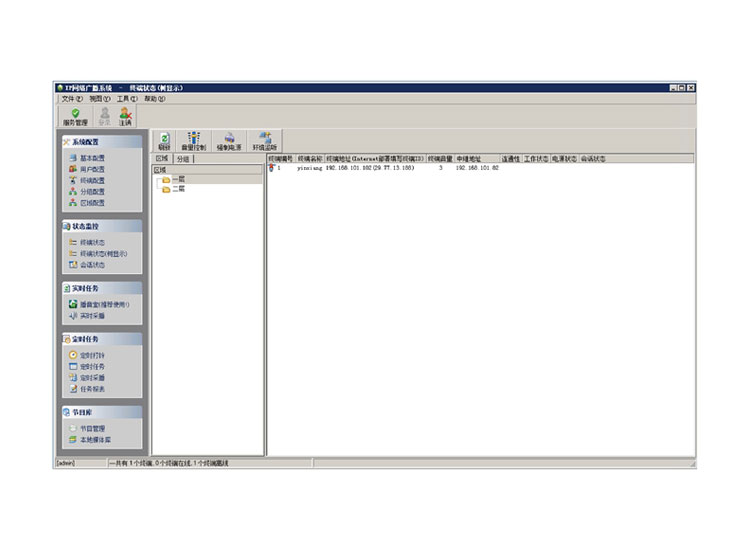Image resolution: width=750 pixels, height=550 pixels.
Task: Select the 一层 folder in tree
Action: [177, 180]
